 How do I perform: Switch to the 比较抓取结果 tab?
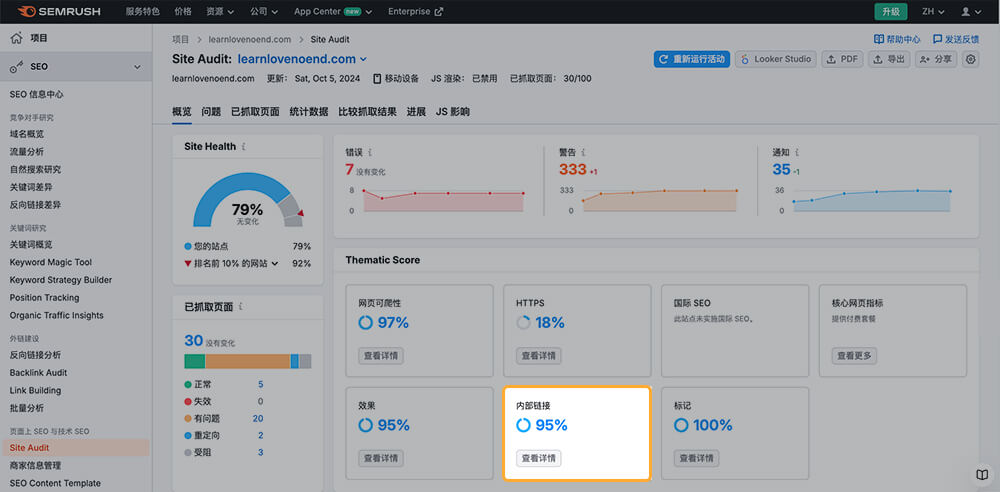click(x=367, y=112)
